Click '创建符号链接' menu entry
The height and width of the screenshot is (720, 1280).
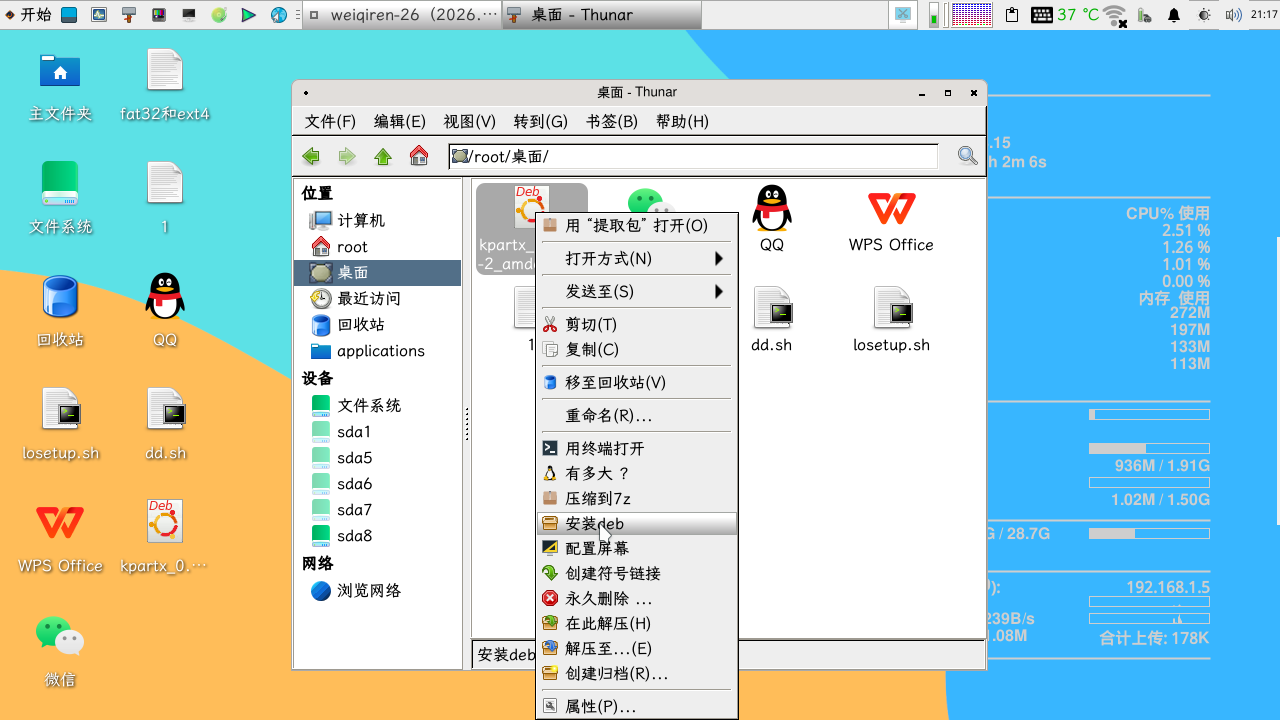[637, 573]
